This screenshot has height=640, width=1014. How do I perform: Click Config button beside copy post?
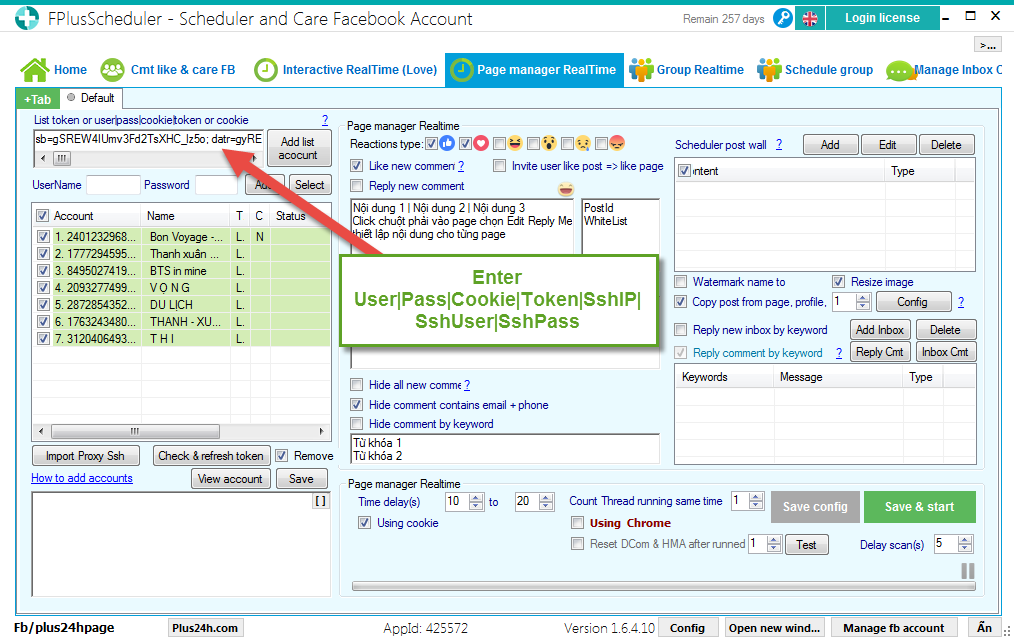coord(912,302)
